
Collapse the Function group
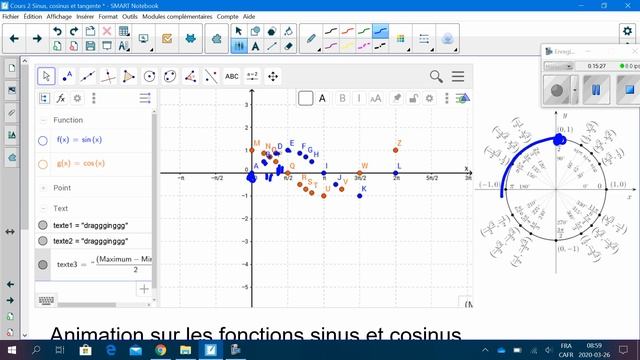click(x=43, y=120)
